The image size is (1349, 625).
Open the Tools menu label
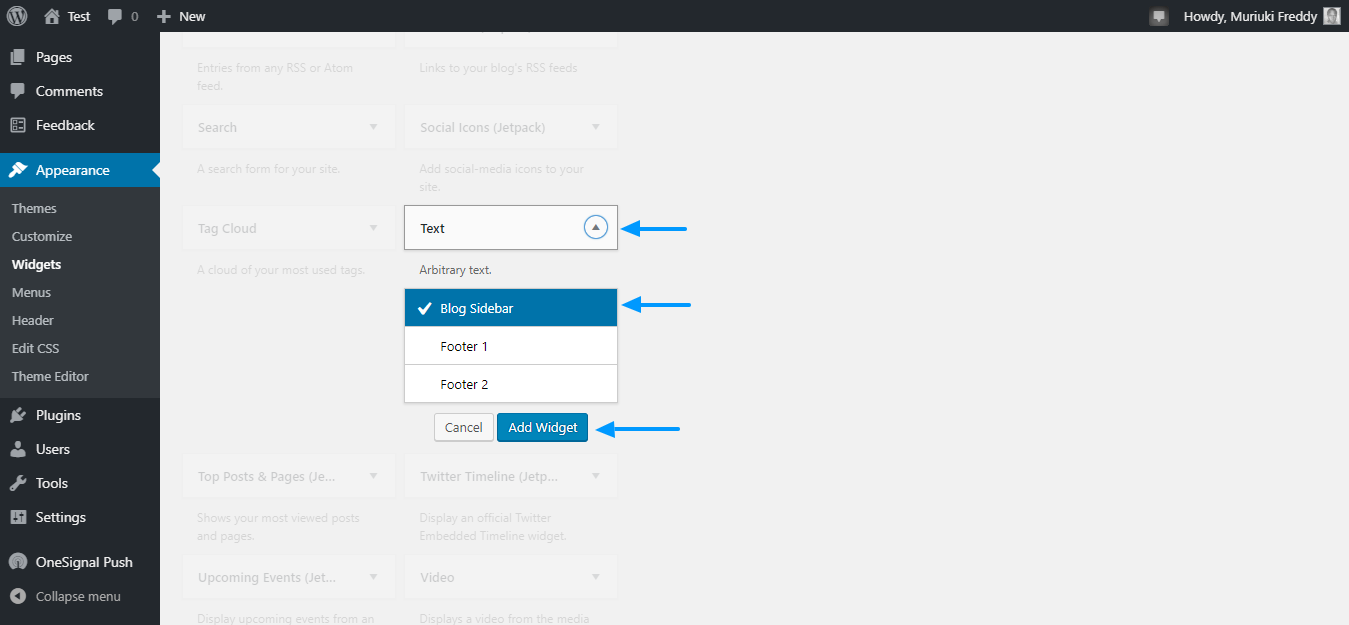point(52,483)
